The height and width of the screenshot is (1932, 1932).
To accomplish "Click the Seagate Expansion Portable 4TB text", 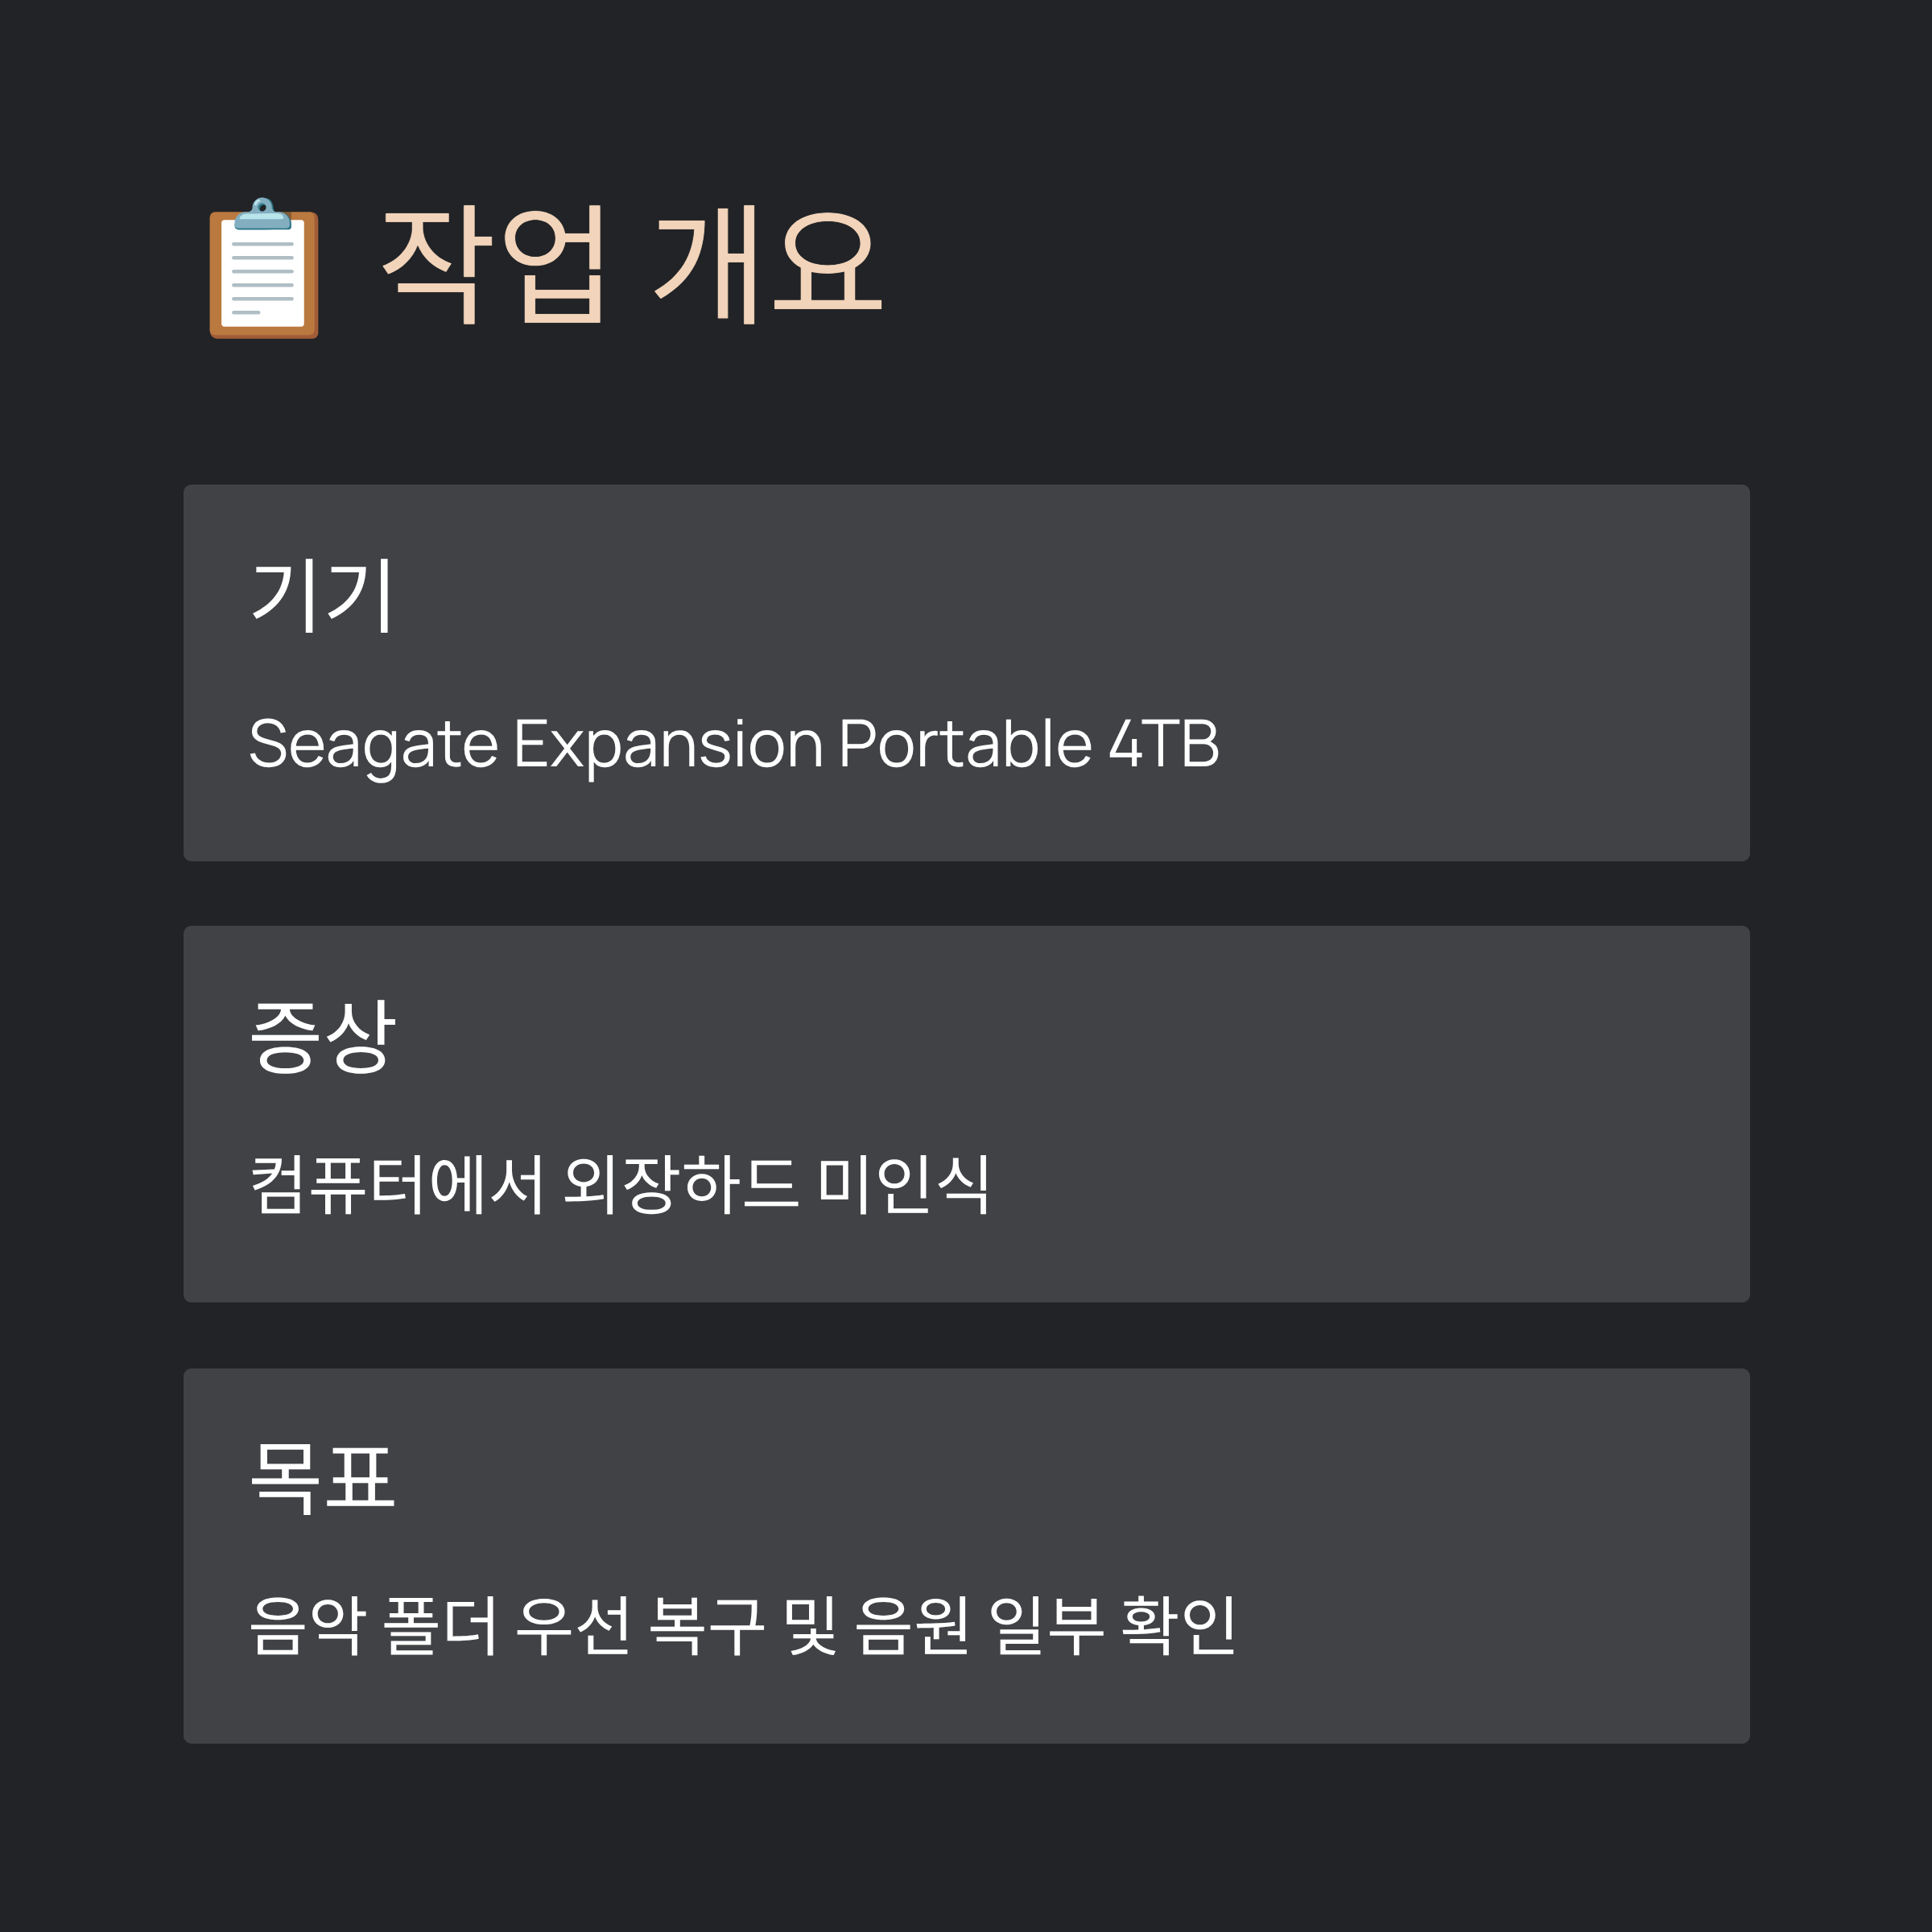I will click(734, 744).
